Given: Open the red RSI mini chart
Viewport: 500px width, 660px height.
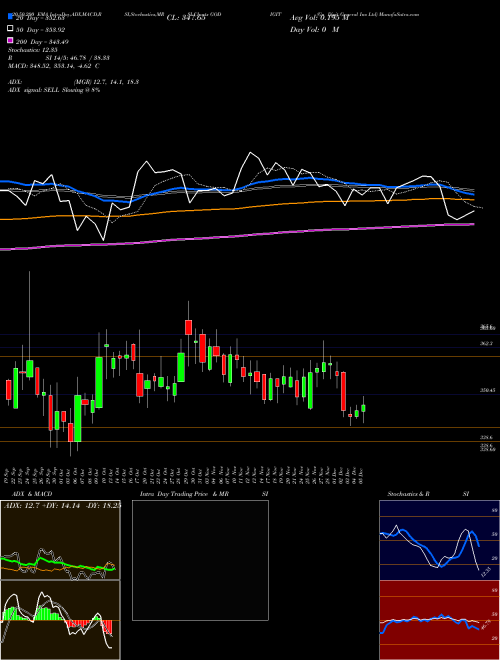Looking at the screenshot, I should tap(439, 620).
